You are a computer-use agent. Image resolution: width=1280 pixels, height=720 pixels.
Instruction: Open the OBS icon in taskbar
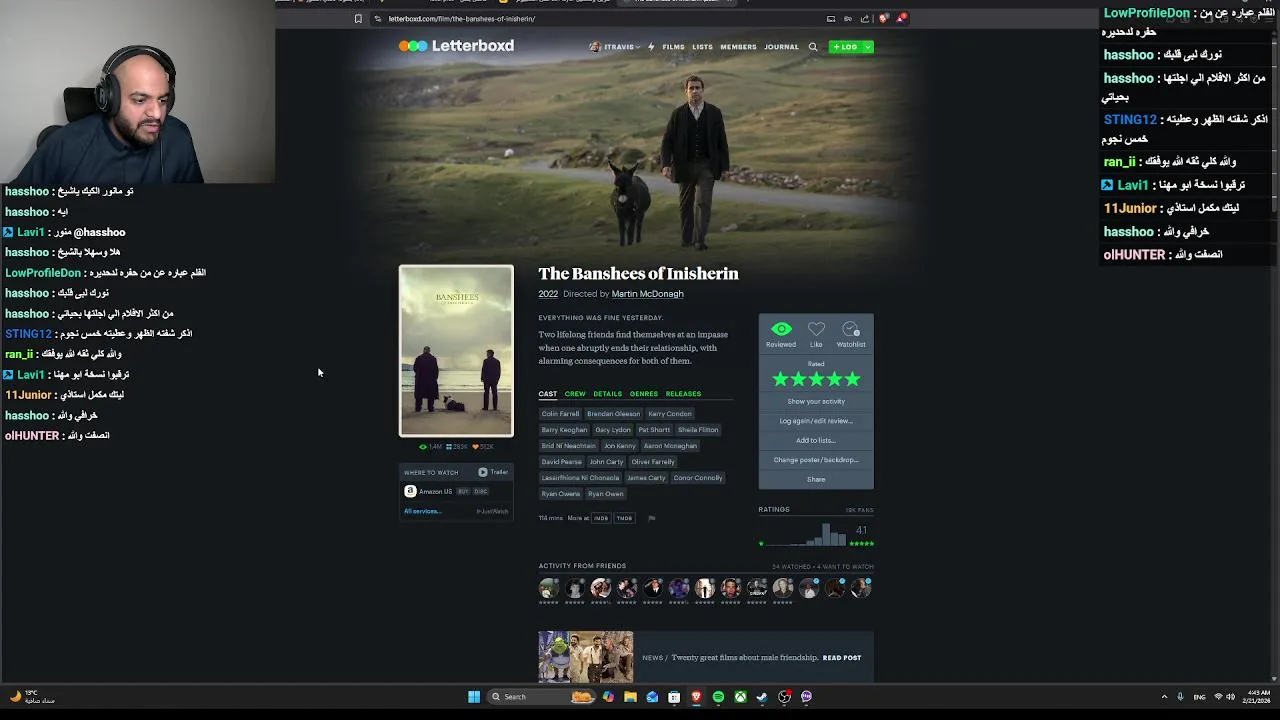tap(784, 697)
